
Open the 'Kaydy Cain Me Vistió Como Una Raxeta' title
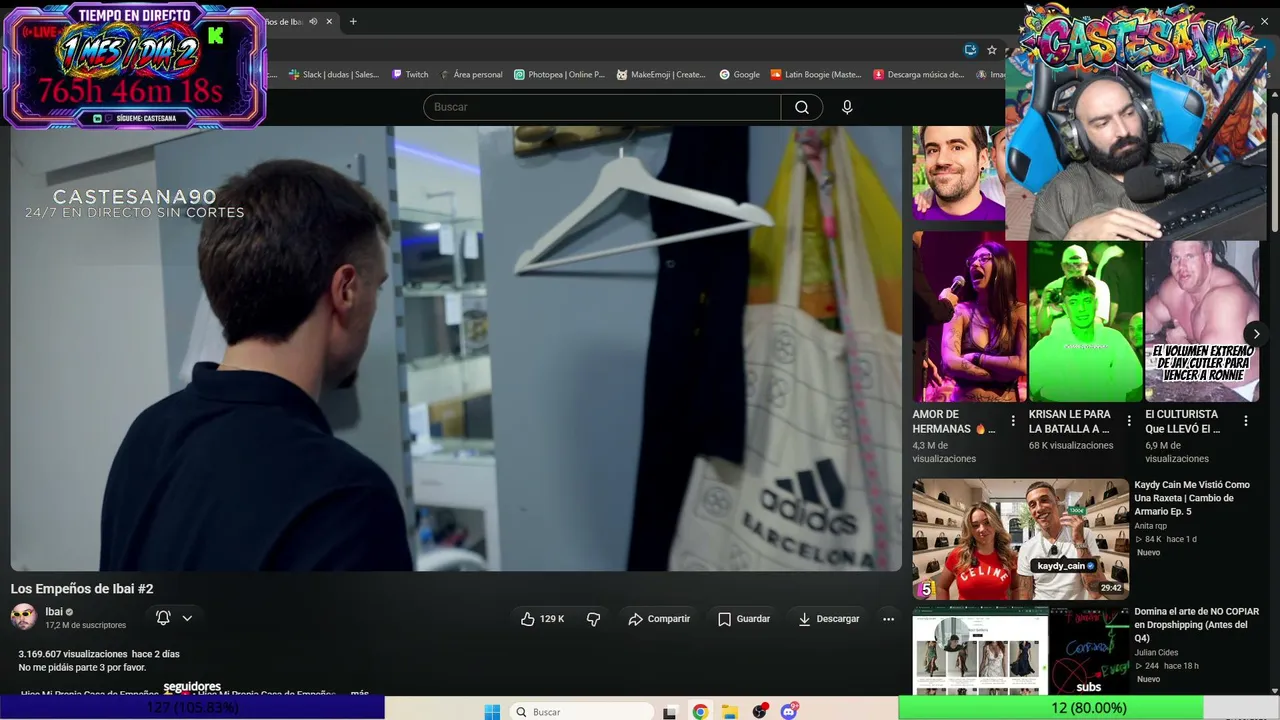point(1192,498)
